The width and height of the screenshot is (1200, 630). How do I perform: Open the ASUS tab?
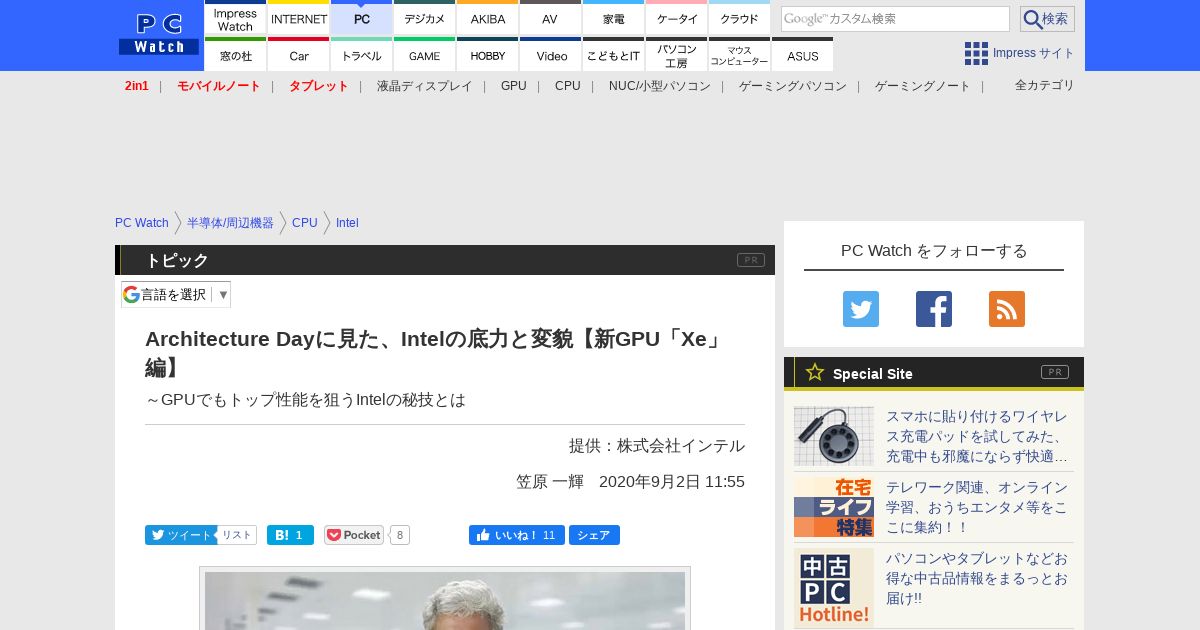coord(802,54)
